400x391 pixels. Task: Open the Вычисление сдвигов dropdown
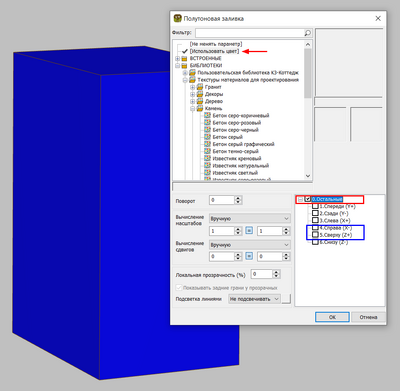(250, 245)
